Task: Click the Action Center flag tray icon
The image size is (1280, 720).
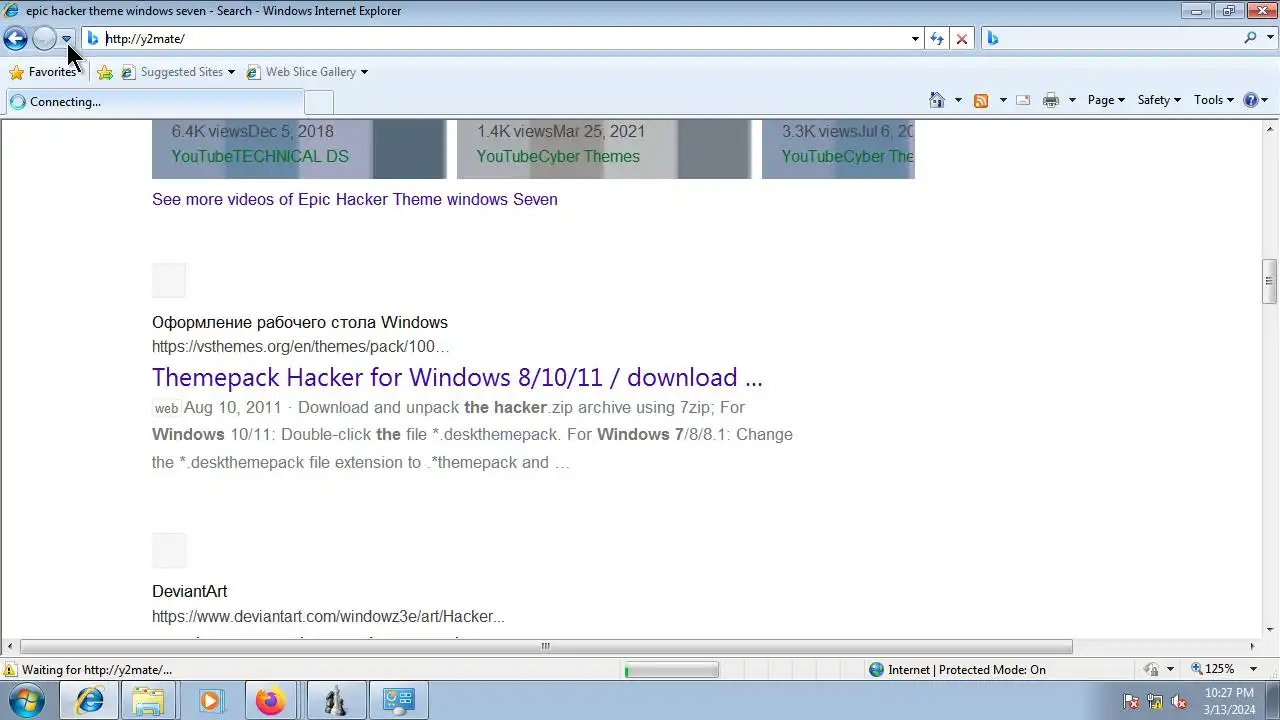Action: coord(1131,701)
